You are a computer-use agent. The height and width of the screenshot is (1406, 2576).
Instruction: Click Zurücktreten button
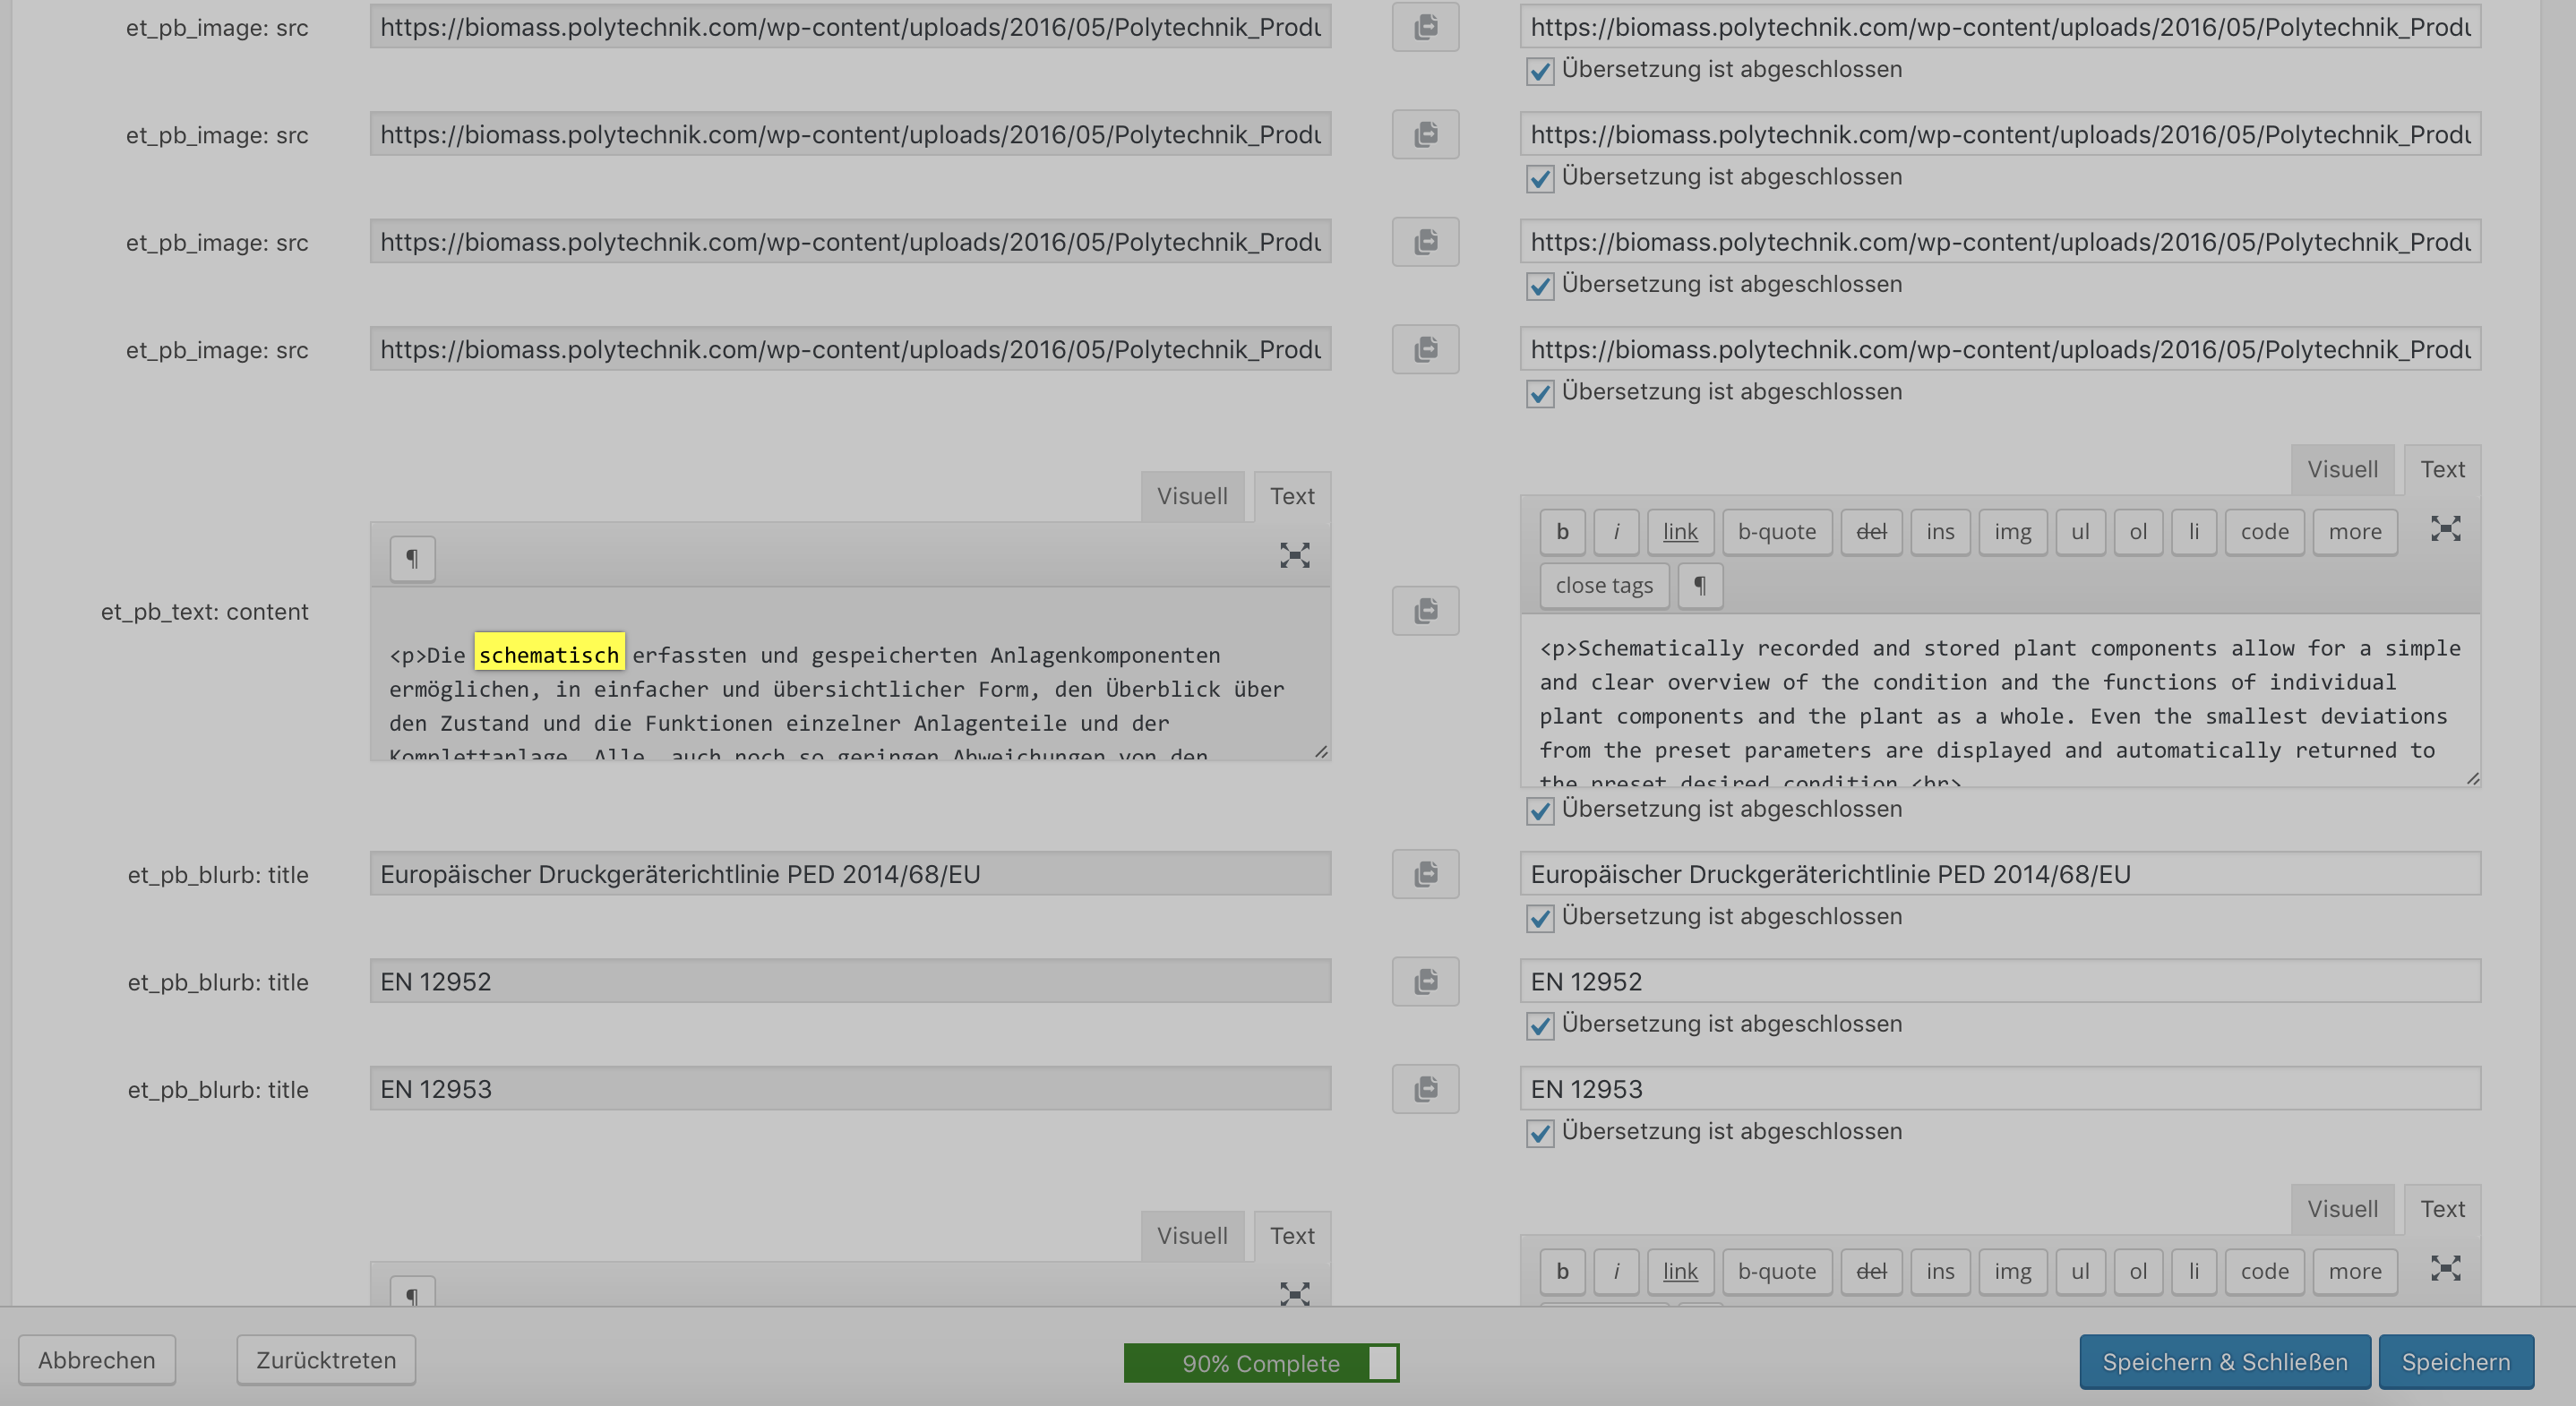(x=326, y=1360)
